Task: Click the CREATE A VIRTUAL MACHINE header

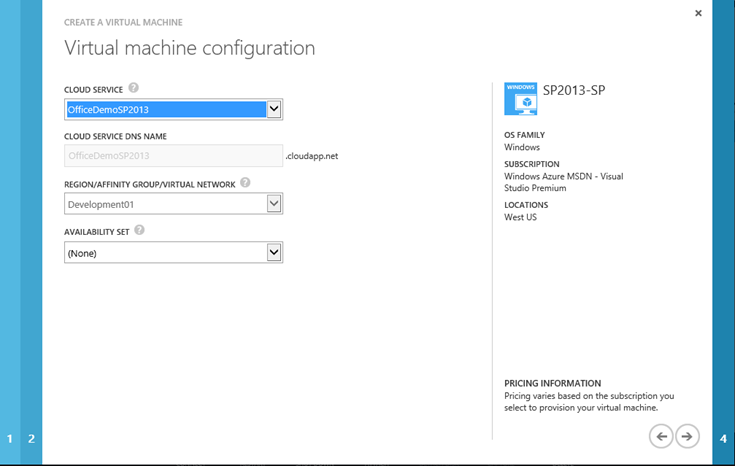Action: 123,22
